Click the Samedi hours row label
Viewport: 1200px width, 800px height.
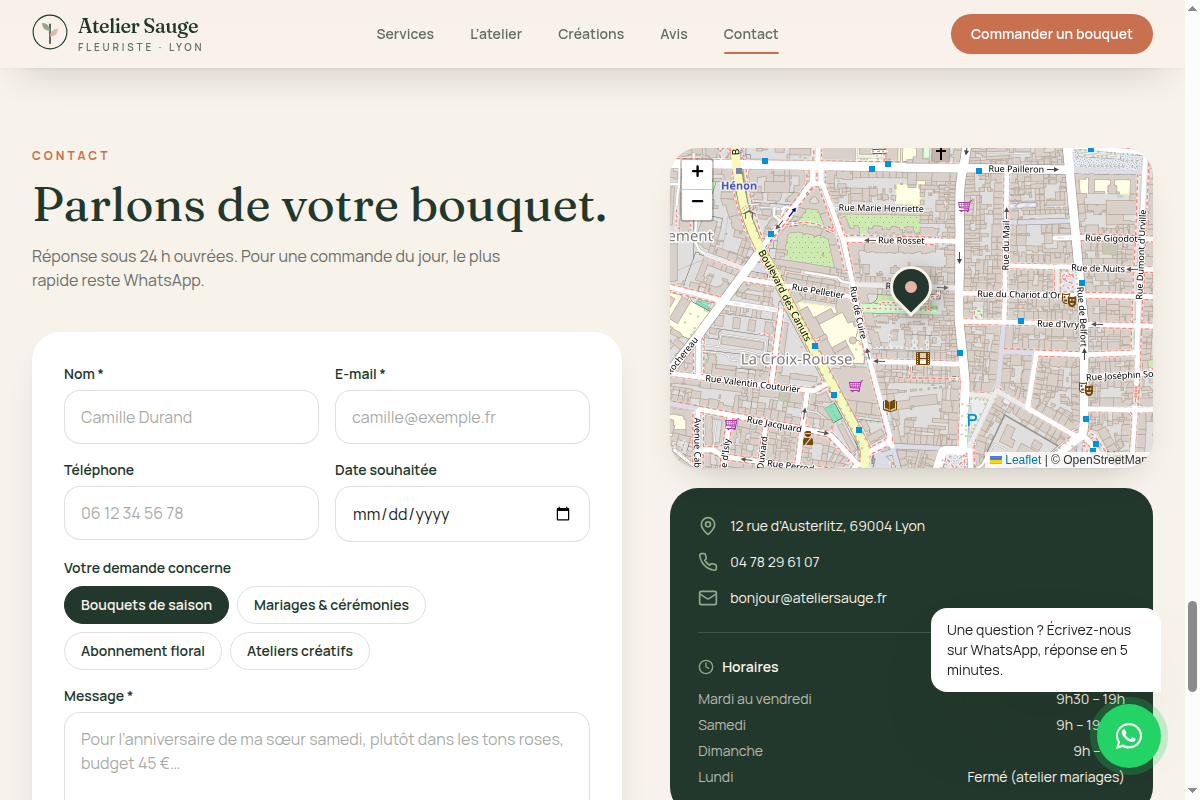click(722, 725)
